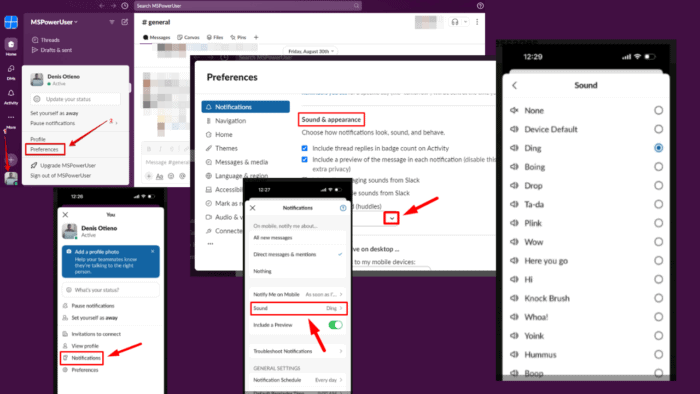Open the notification sound dropdown chevron in Preferences
The height and width of the screenshot is (394, 700).
tap(392, 218)
